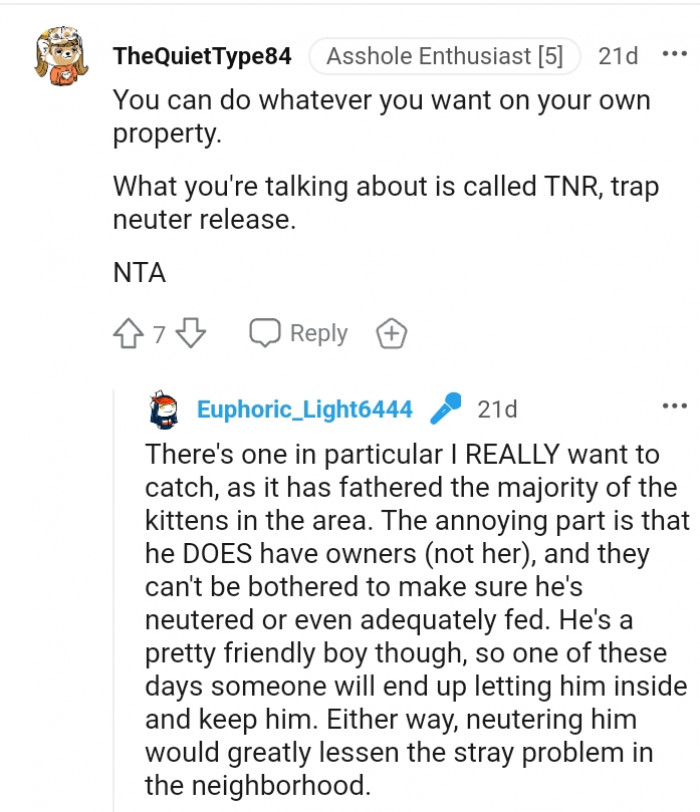The width and height of the screenshot is (700, 812).
Task: Open the TheQuietType84 username profile link
Action: (x=202, y=56)
